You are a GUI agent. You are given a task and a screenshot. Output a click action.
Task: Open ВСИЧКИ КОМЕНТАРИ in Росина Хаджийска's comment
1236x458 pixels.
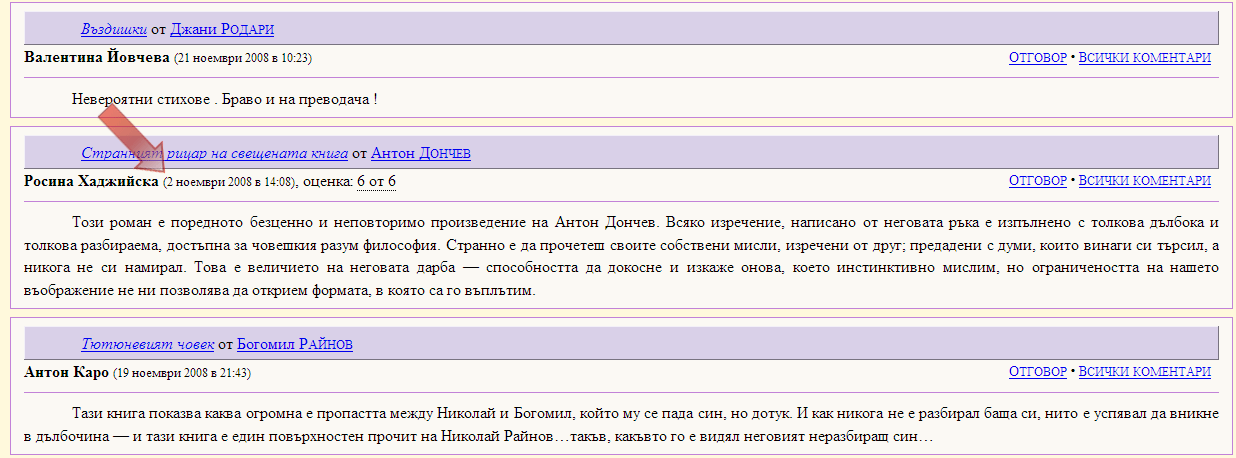coord(1145,181)
